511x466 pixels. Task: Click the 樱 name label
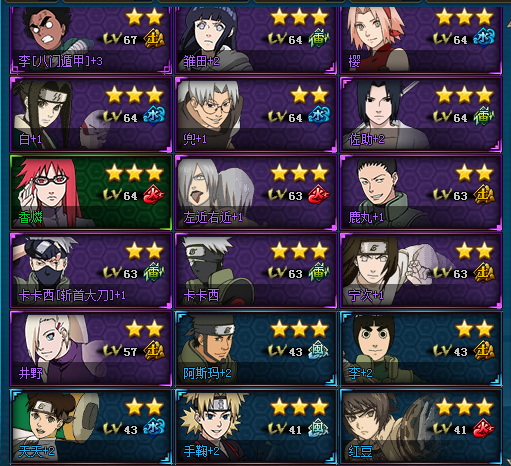tap(355, 61)
